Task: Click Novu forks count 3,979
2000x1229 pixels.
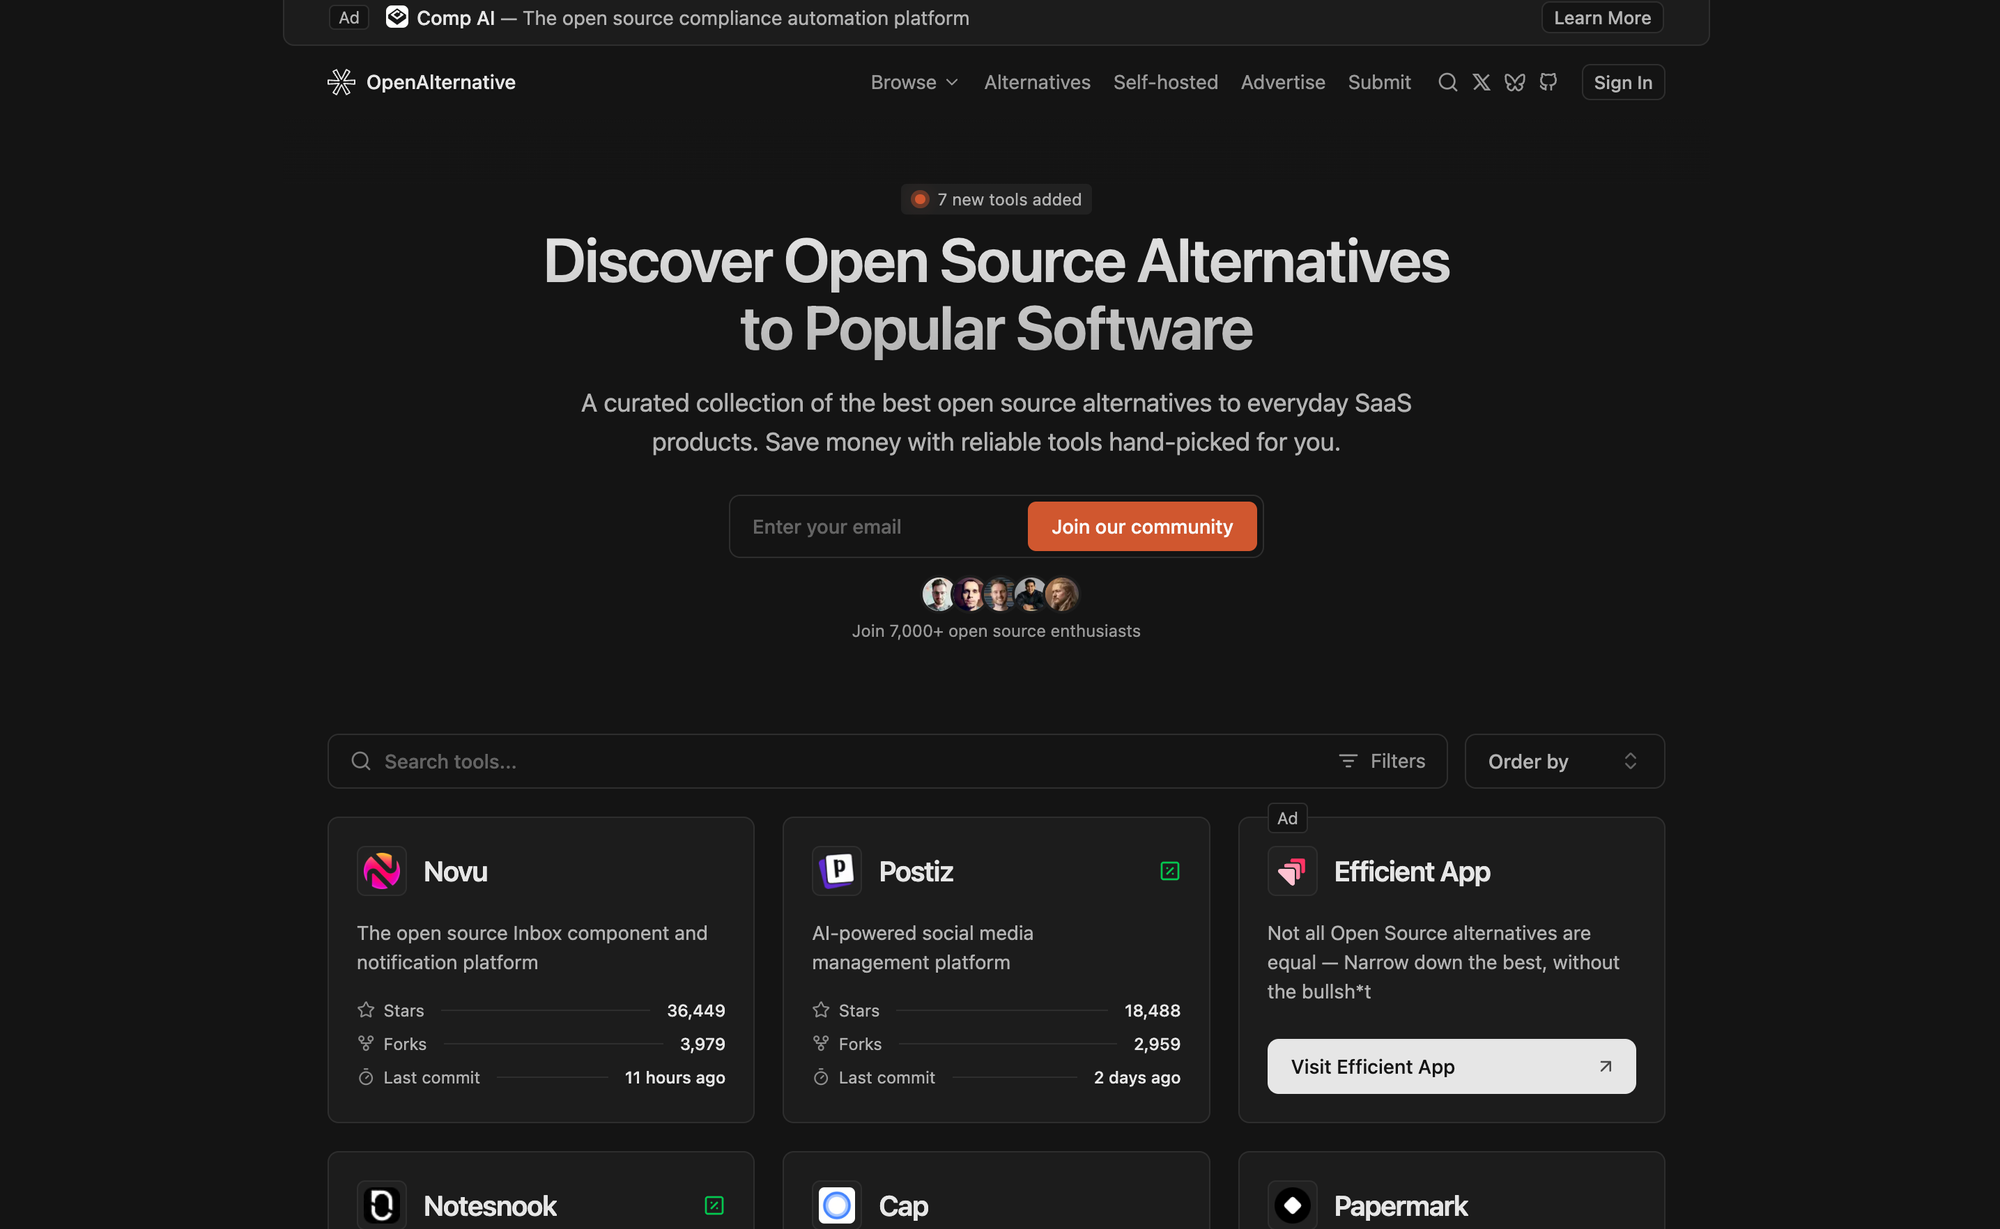Action: tap(702, 1043)
